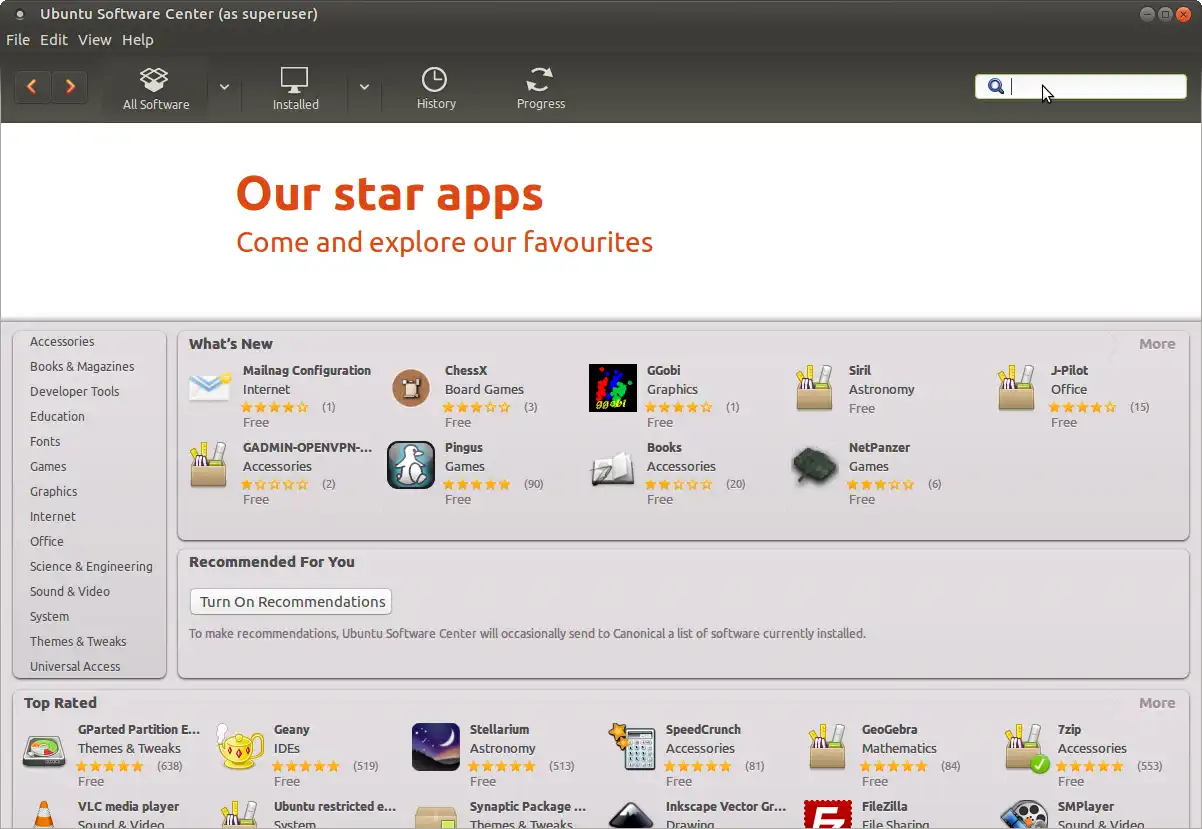Go forward with the right arrow button
This screenshot has width=1202, height=829.
pos(70,87)
